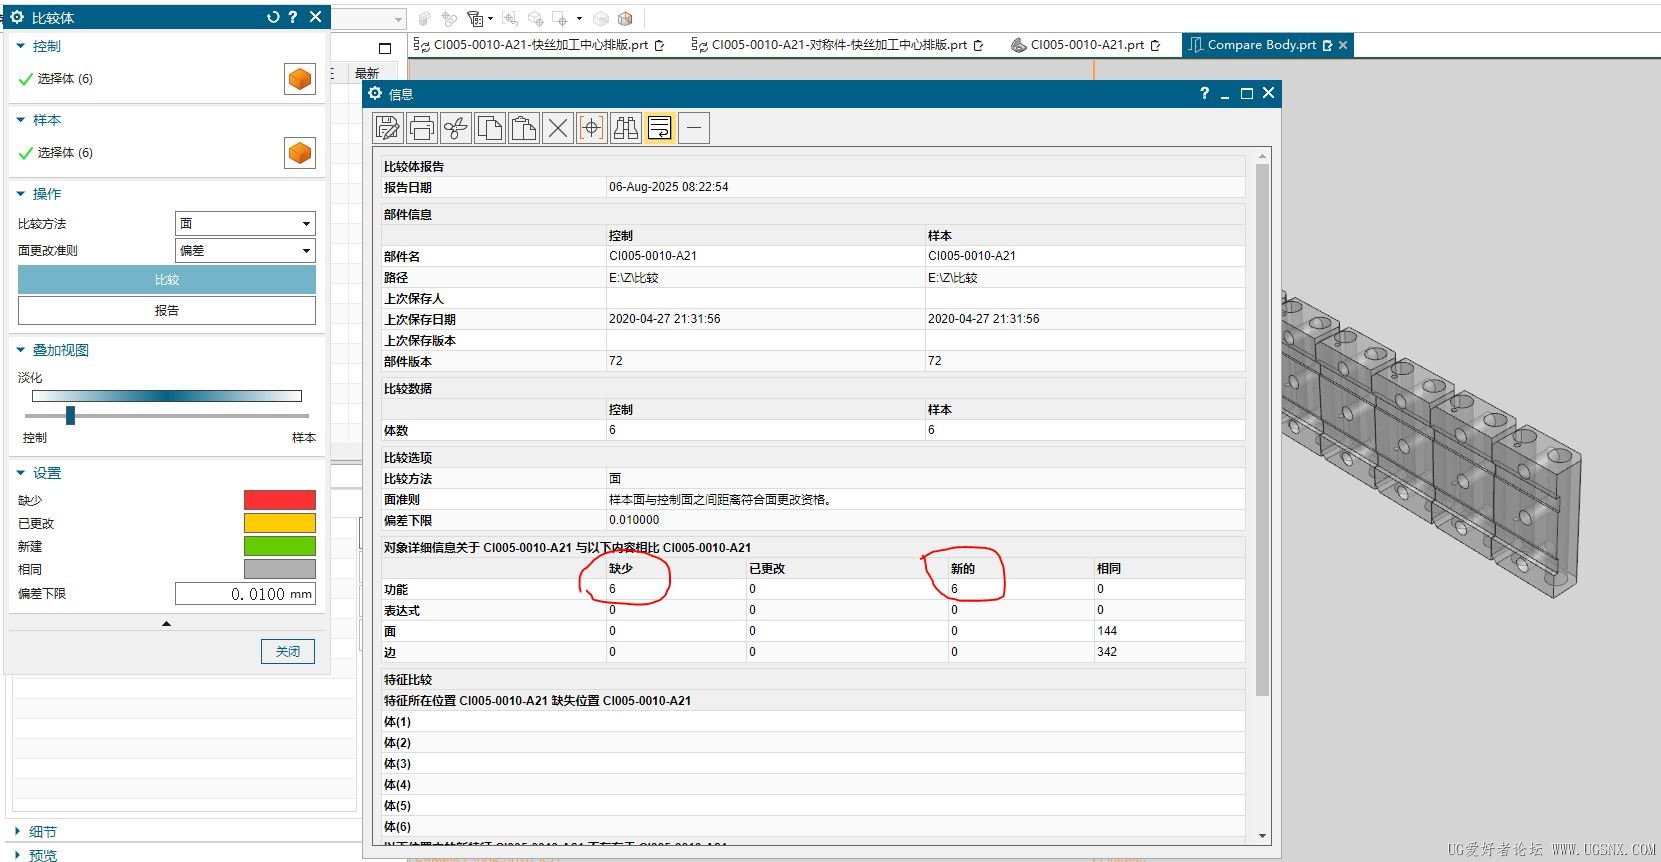This screenshot has width=1661, height=862.
Task: Collapse the 操作 section
Action: point(21,194)
